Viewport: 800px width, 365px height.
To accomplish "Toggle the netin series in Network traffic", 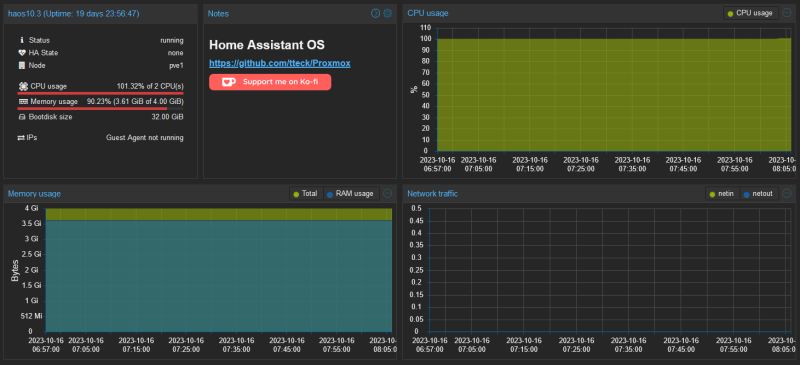I will [x=722, y=193].
